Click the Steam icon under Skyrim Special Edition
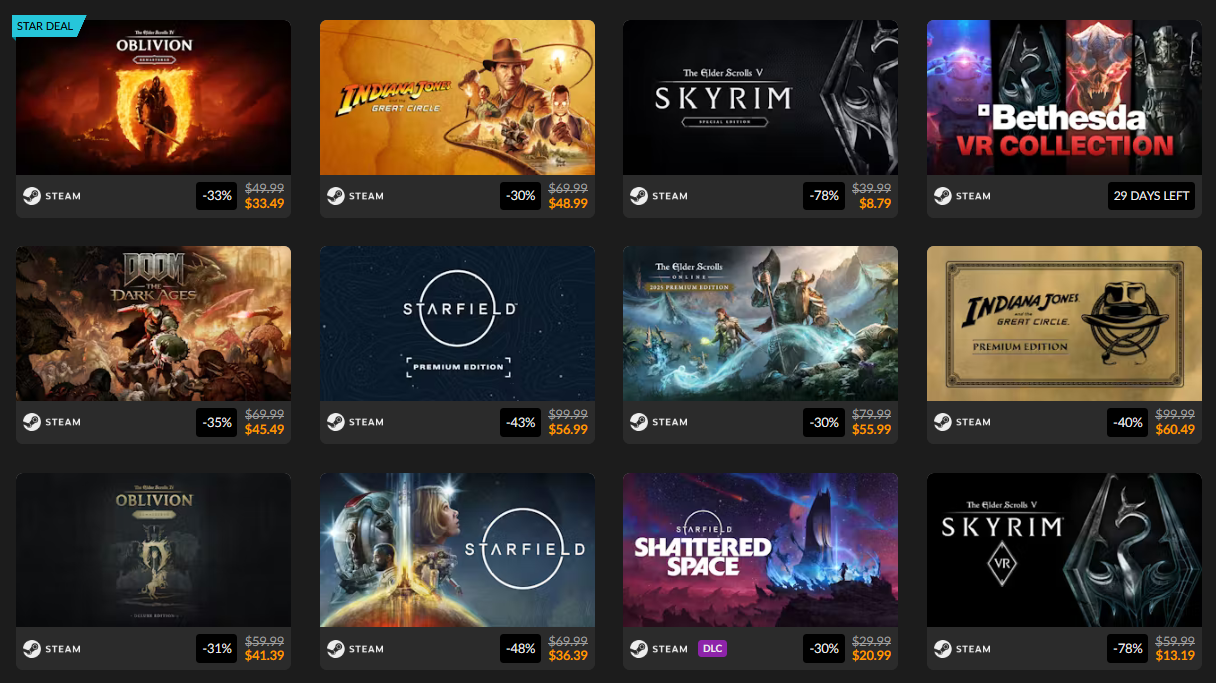Screen dimensions: 1216x683 (639, 196)
